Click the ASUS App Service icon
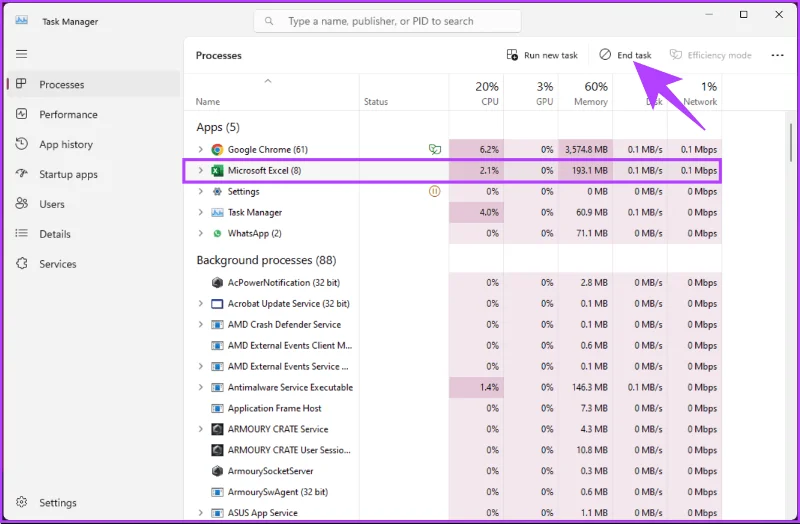The width and height of the screenshot is (800, 524). [x=217, y=513]
